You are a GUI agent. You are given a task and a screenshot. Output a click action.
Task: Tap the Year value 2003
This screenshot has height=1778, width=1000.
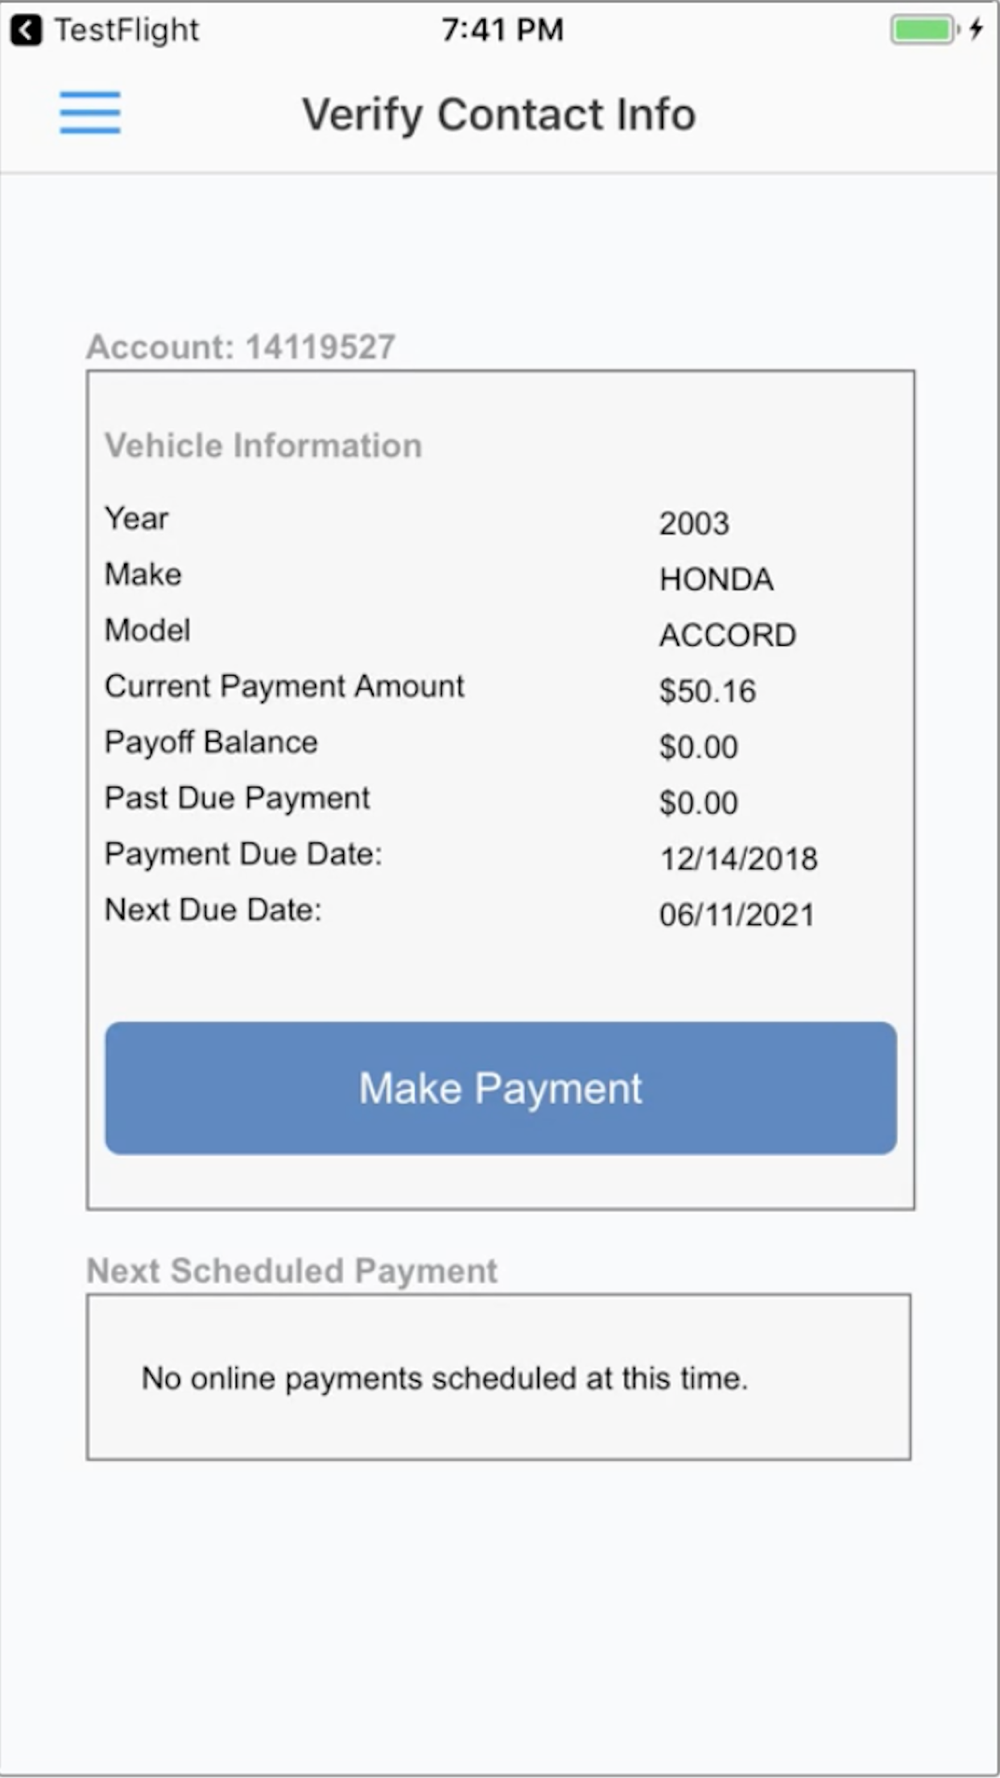[694, 523]
